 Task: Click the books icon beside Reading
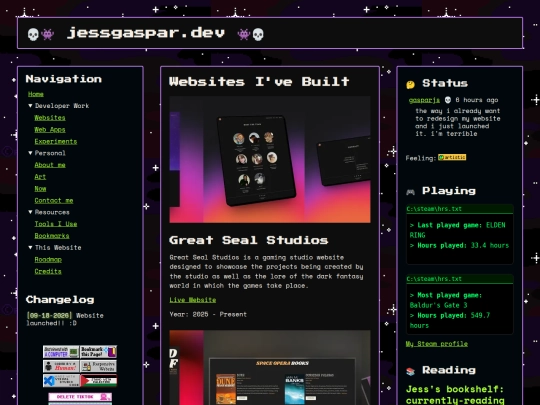pyautogui.click(x=410, y=371)
